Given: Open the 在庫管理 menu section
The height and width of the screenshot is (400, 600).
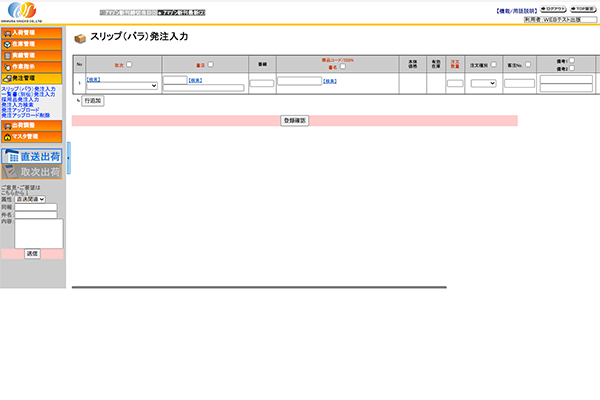Looking at the screenshot, I should tap(33, 44).
